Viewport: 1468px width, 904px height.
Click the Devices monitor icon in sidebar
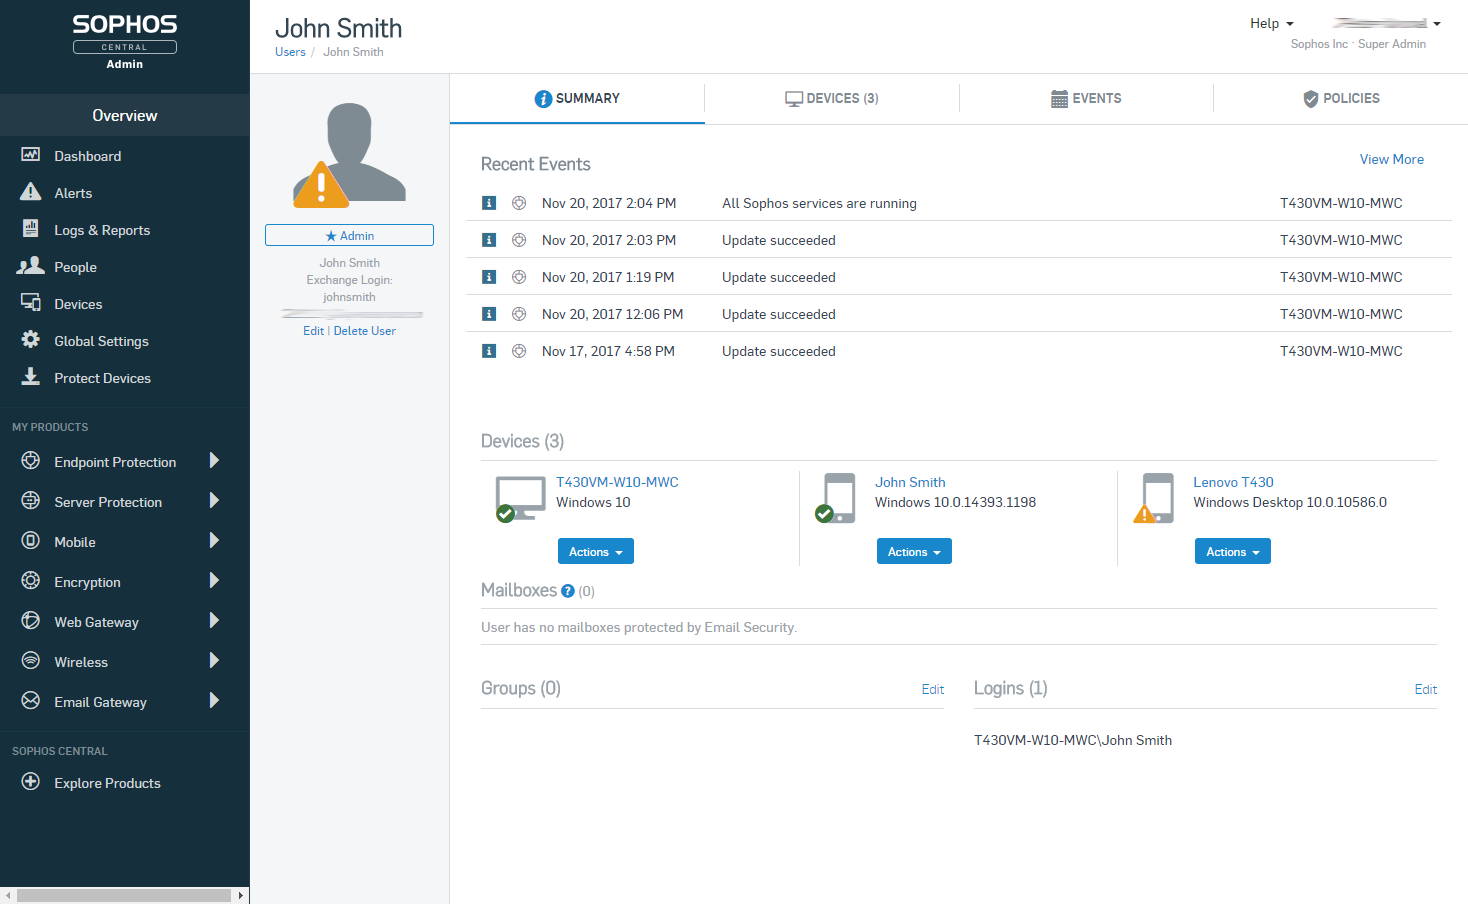pyautogui.click(x=31, y=303)
